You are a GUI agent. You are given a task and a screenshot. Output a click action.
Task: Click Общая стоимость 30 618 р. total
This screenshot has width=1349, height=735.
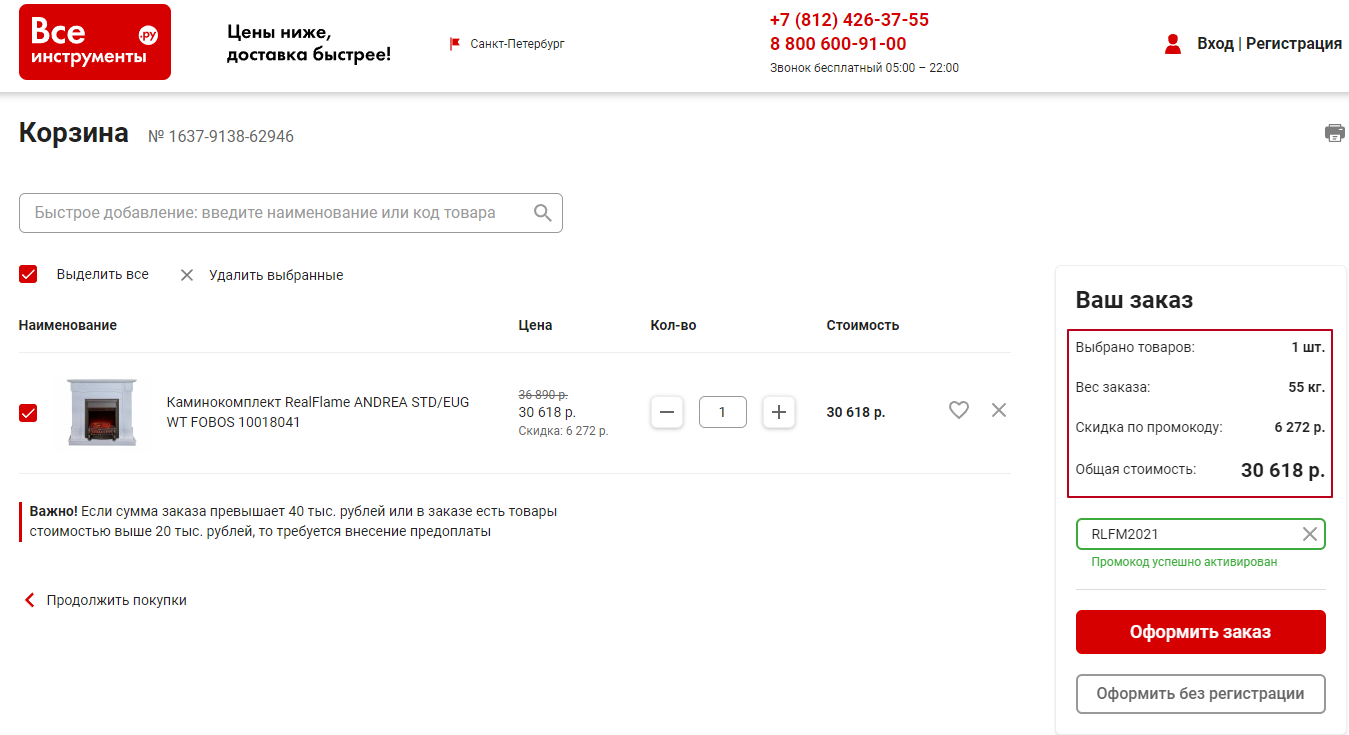1283,470
